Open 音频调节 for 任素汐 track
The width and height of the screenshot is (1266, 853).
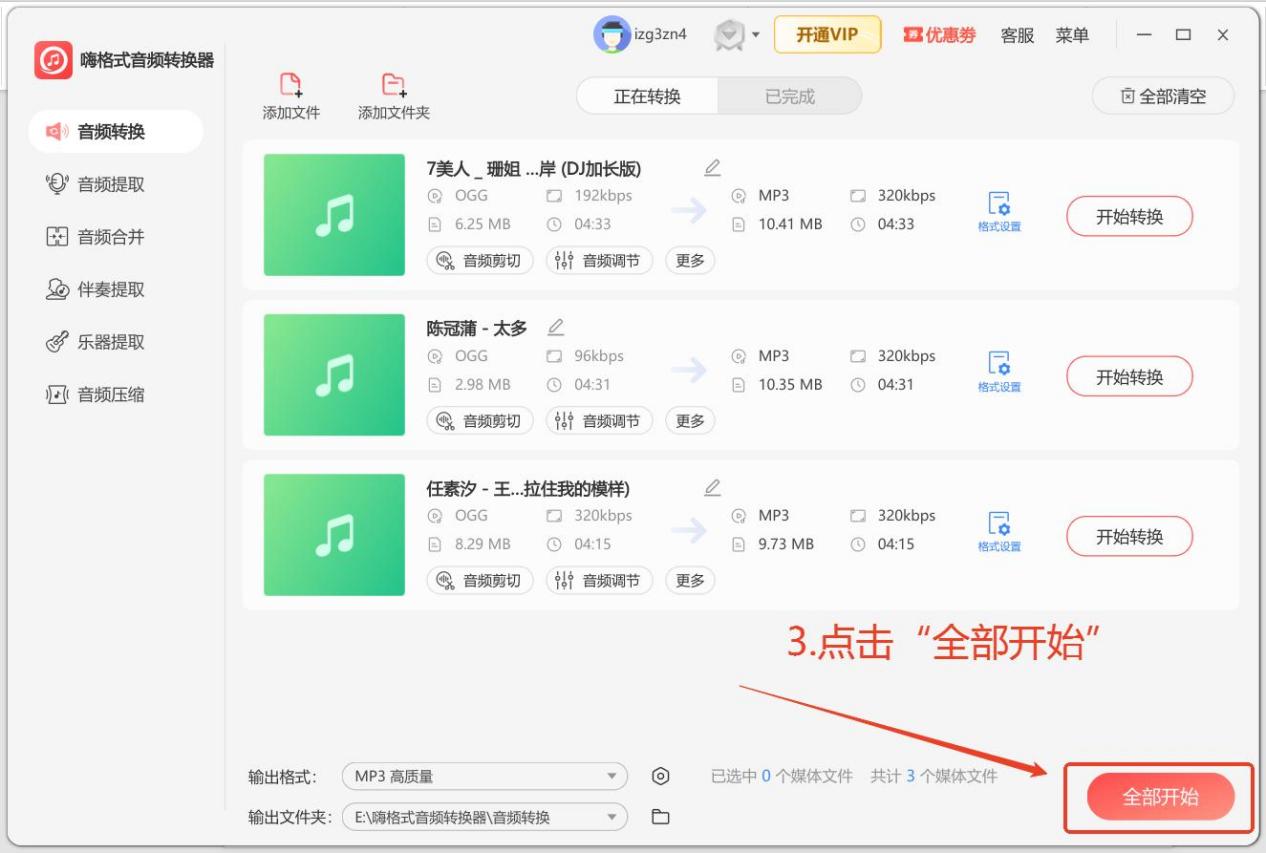point(599,580)
